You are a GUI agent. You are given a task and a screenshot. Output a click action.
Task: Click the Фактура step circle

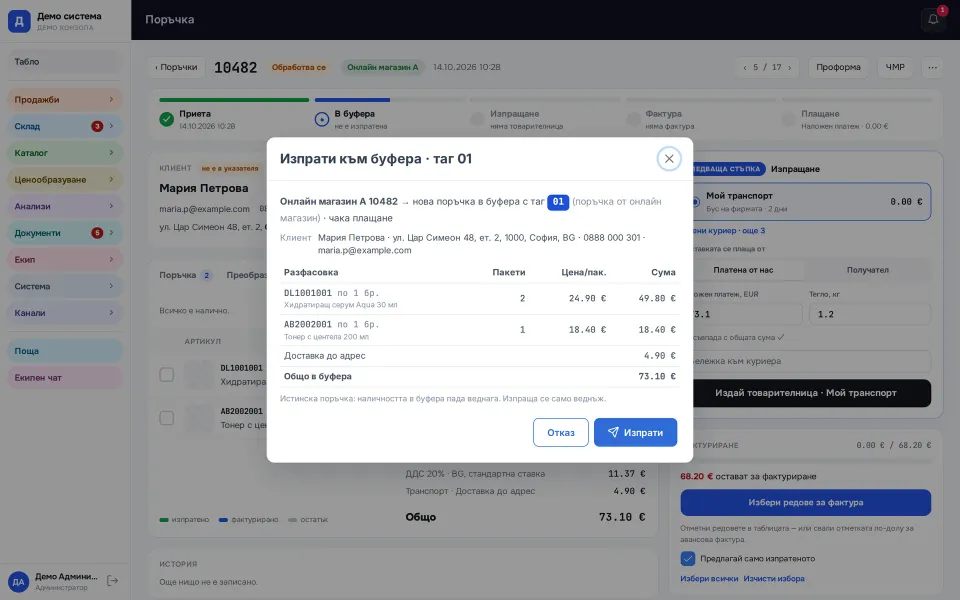tap(633, 119)
